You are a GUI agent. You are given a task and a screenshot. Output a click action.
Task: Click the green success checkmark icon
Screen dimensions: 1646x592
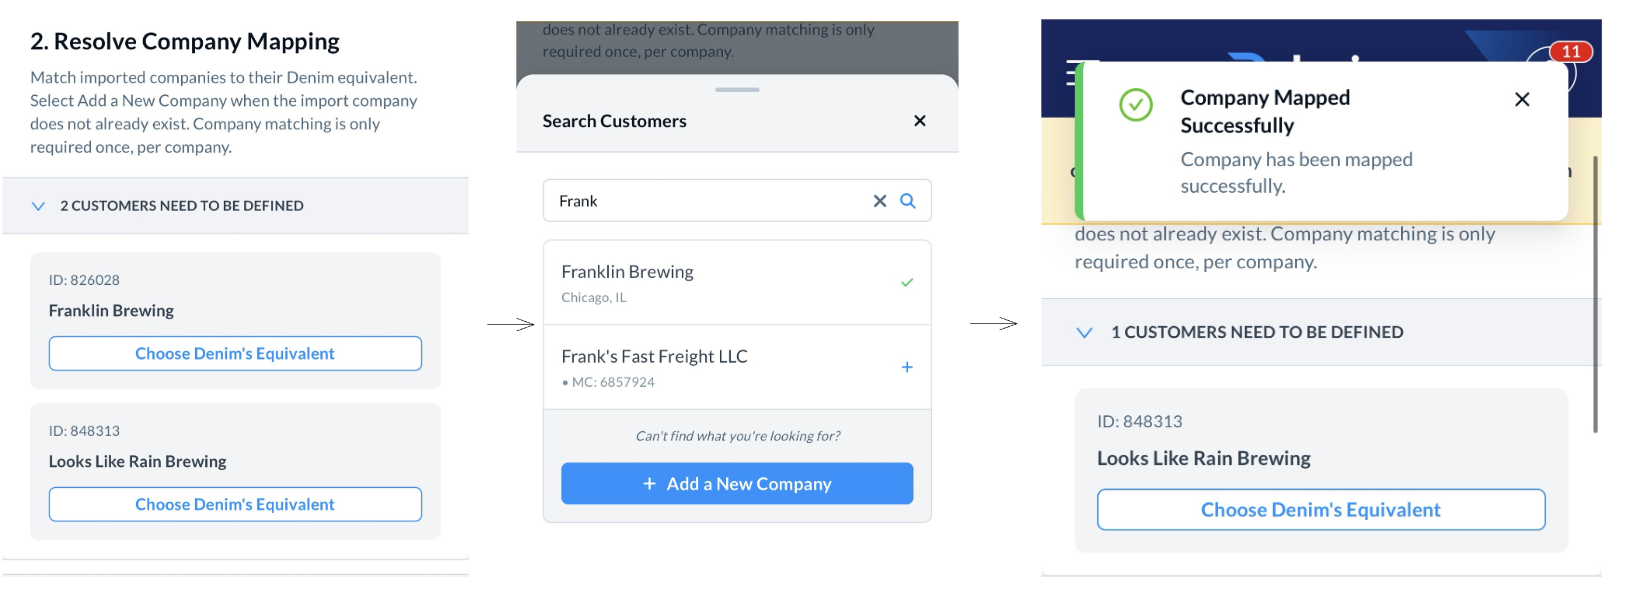(1136, 105)
